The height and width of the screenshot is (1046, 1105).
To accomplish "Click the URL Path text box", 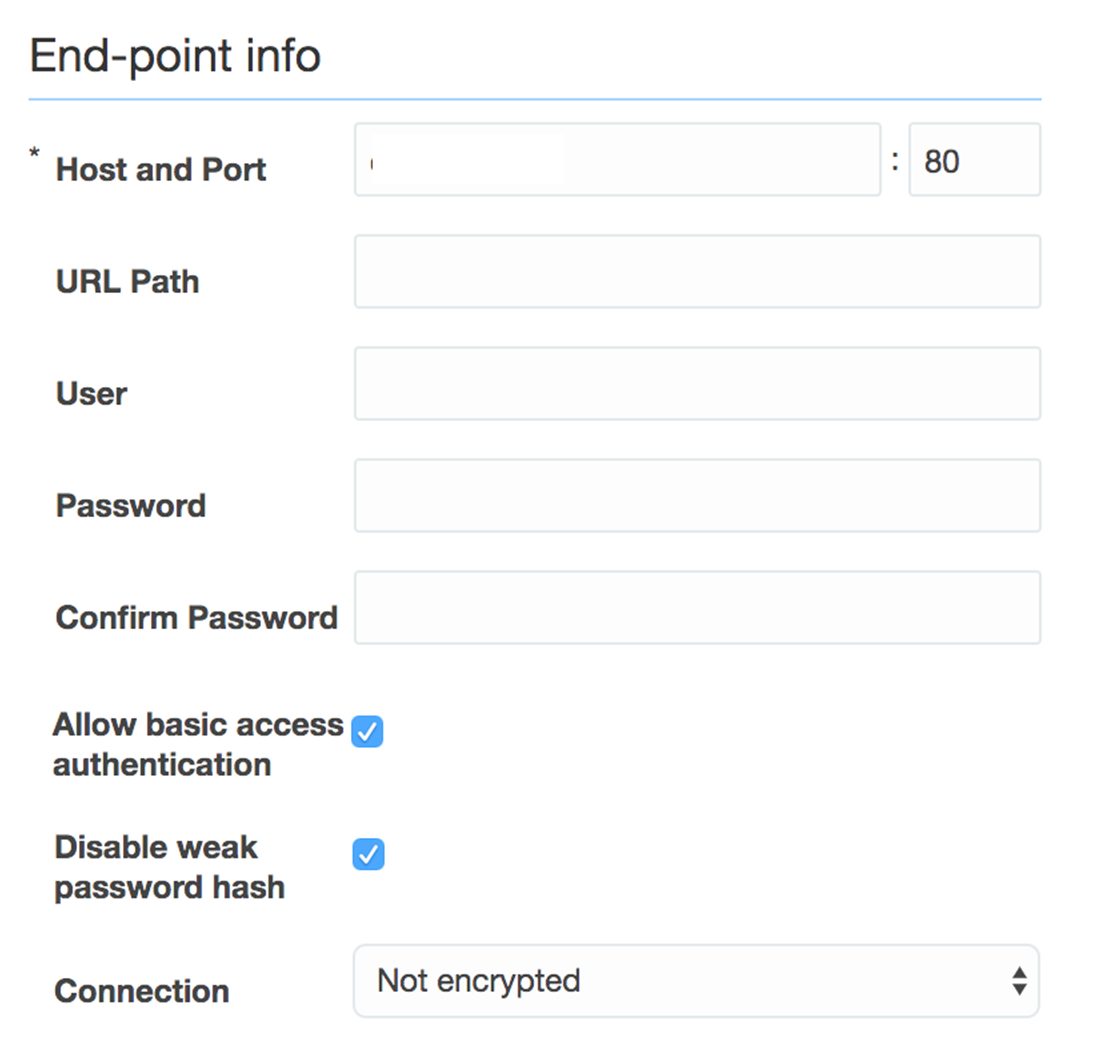I will tap(697, 272).
